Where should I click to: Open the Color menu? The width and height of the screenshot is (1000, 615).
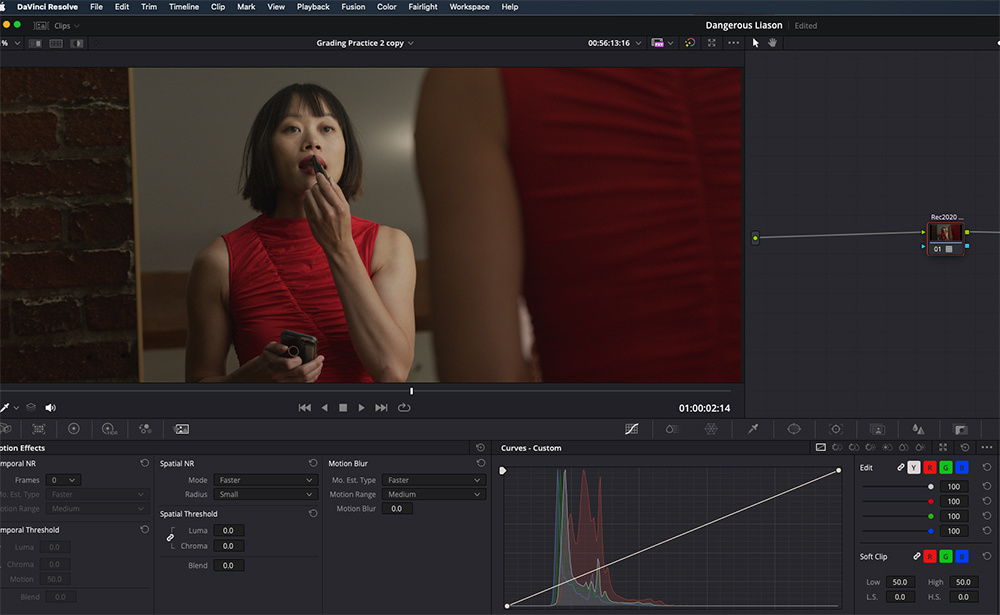click(x=386, y=7)
